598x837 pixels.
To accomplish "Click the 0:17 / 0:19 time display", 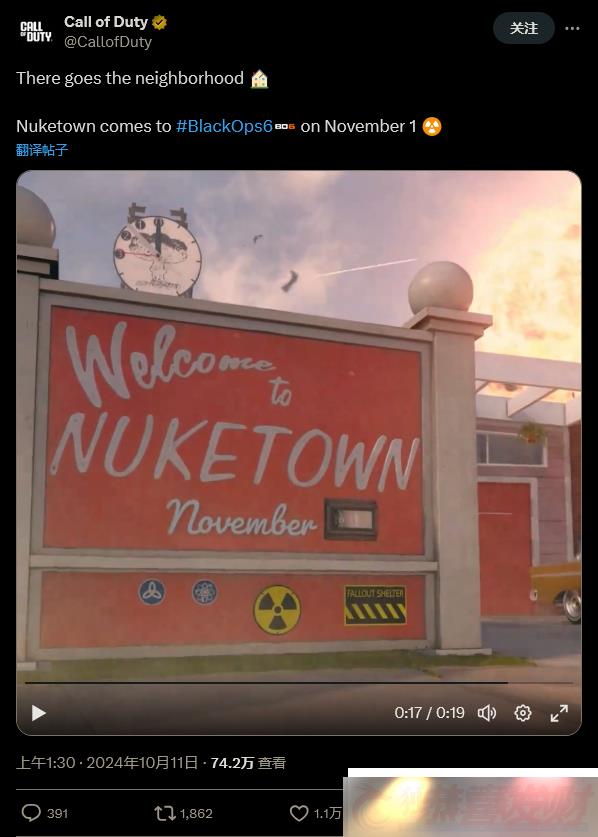I will (429, 713).
